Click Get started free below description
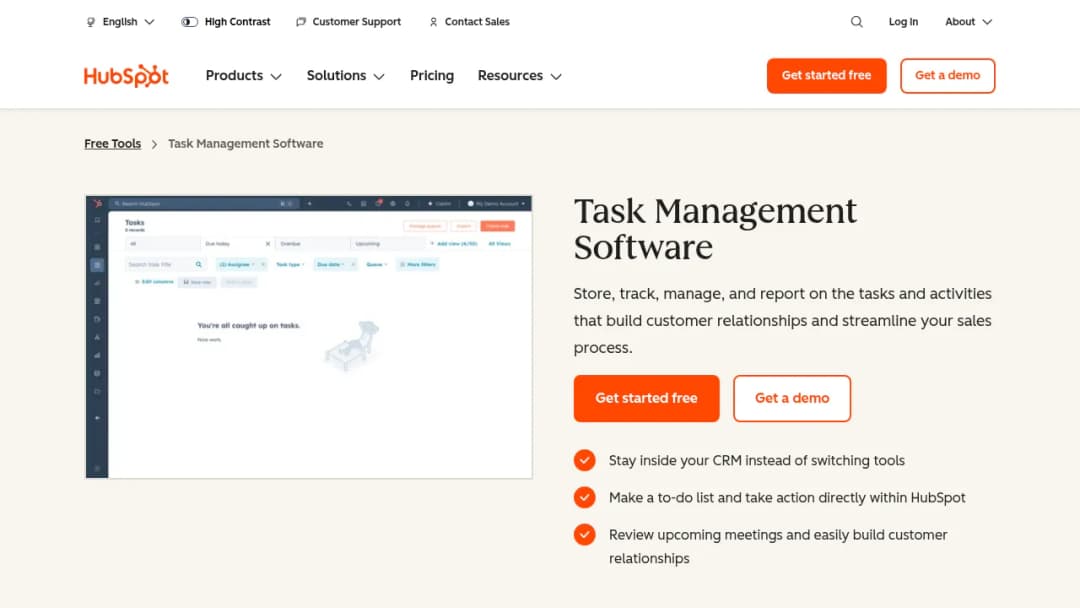This screenshot has height=608, width=1080. [x=646, y=398]
